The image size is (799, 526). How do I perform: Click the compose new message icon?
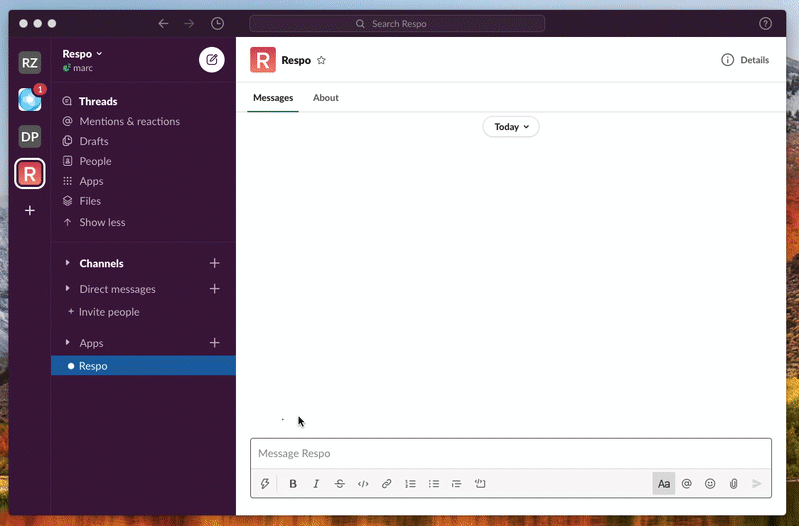(211, 60)
